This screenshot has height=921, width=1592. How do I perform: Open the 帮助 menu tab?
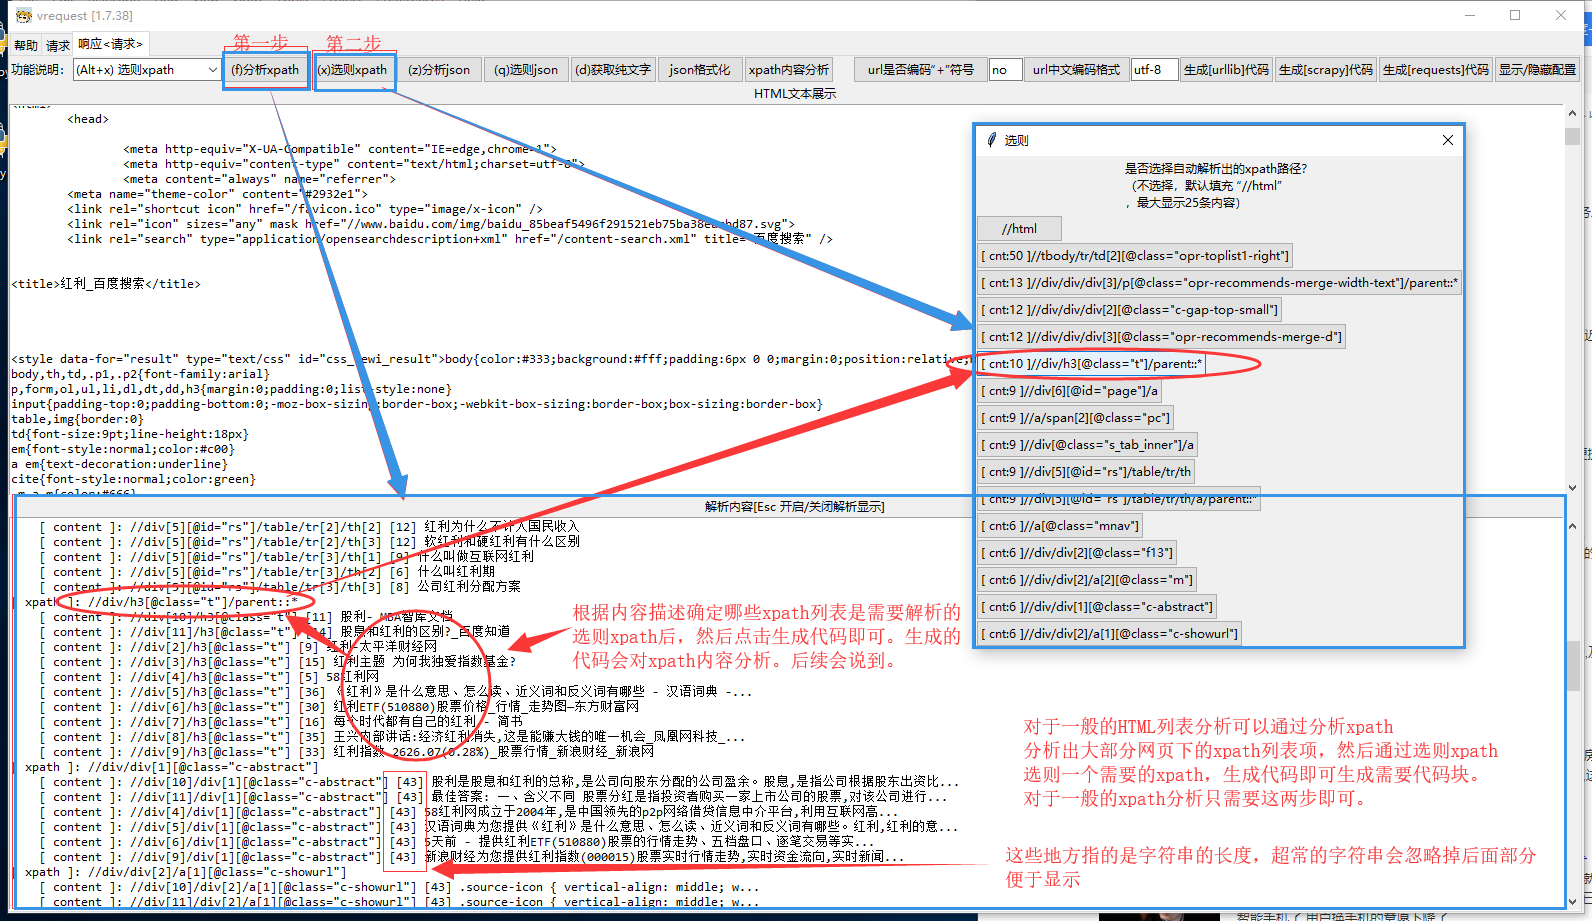tap(25, 45)
